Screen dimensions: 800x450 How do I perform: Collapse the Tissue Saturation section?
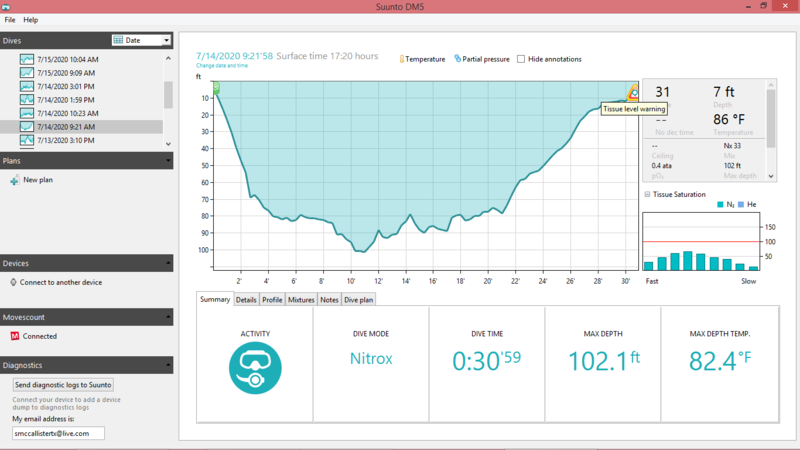(x=647, y=194)
